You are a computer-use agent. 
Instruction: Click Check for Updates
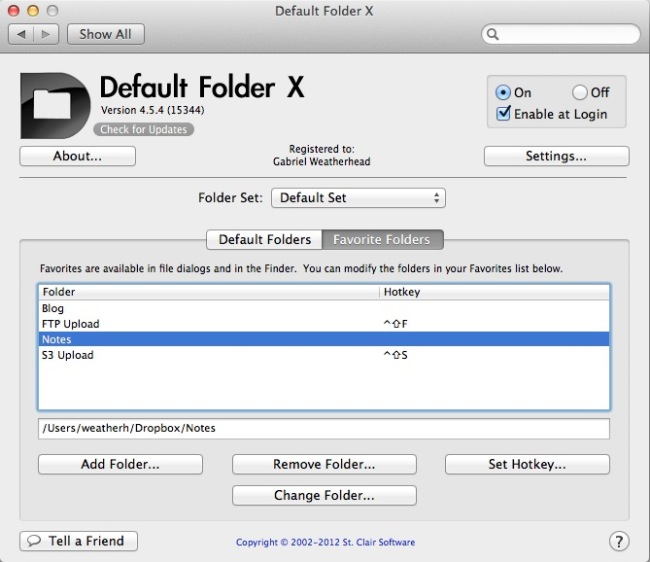pyautogui.click(x=143, y=129)
